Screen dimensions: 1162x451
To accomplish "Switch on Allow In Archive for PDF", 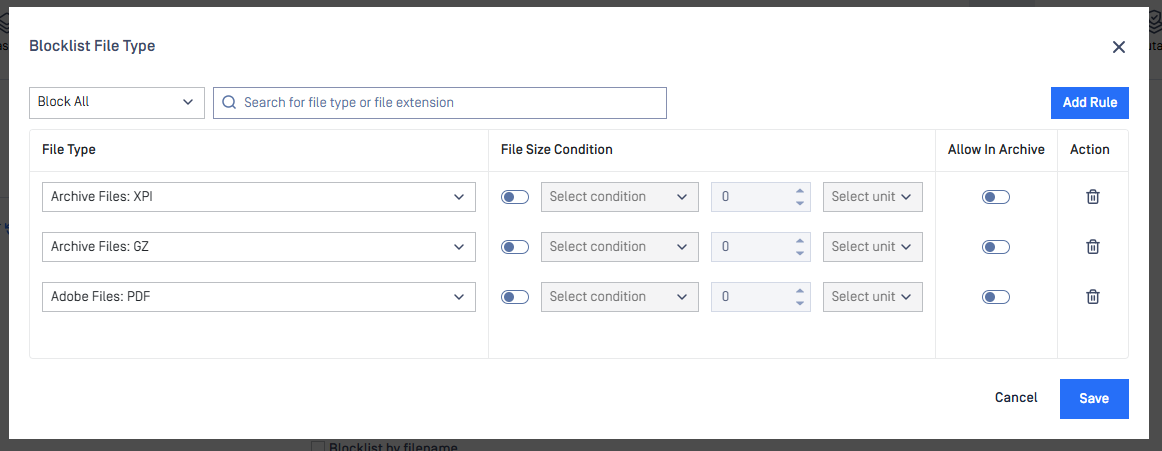I will (x=995, y=297).
